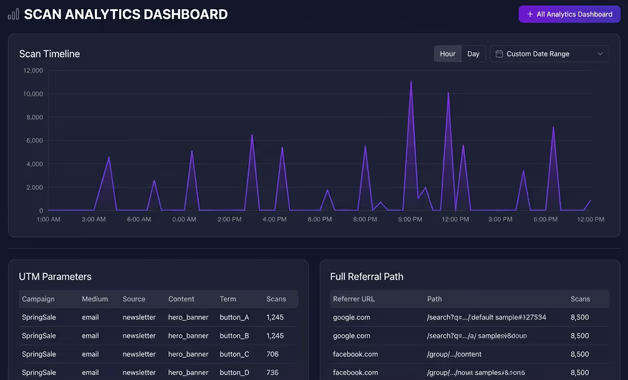This screenshot has height=380, width=628.
Task: Switch the timeline to Day view
Action: click(473, 54)
